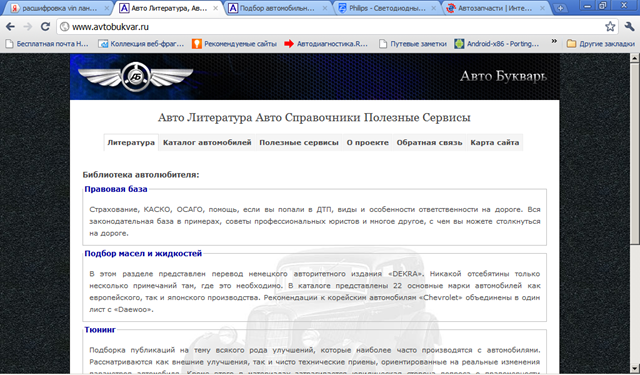Open the wrench settings menu
Viewport: 640px width, 375px height.
[629, 27]
